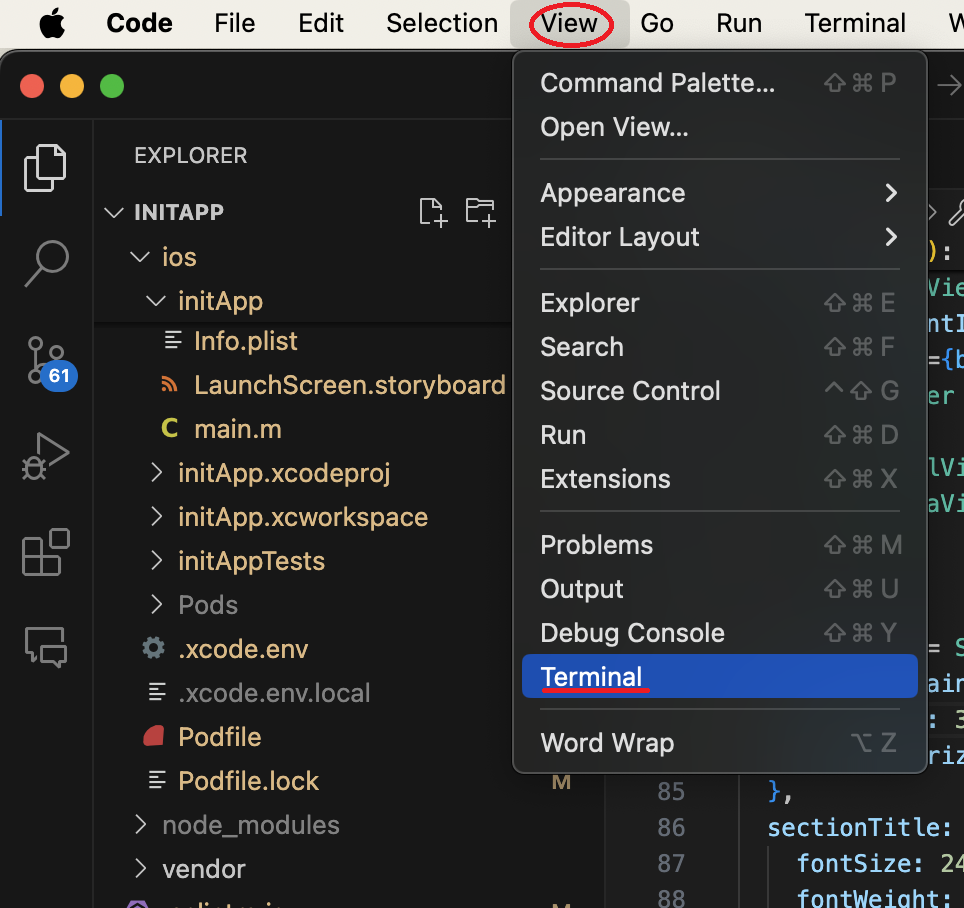Open the Terminal menu in menu bar
The width and height of the screenshot is (964, 908).
pos(855,23)
